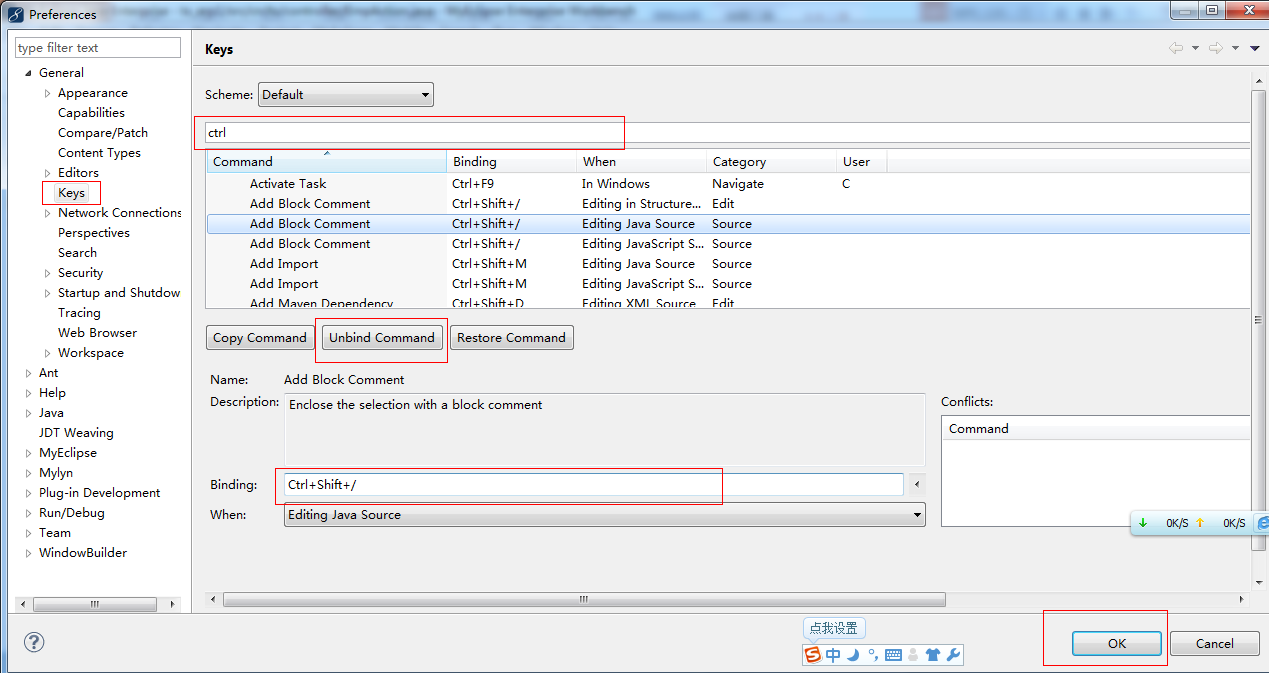Expand the Team node

[28, 533]
